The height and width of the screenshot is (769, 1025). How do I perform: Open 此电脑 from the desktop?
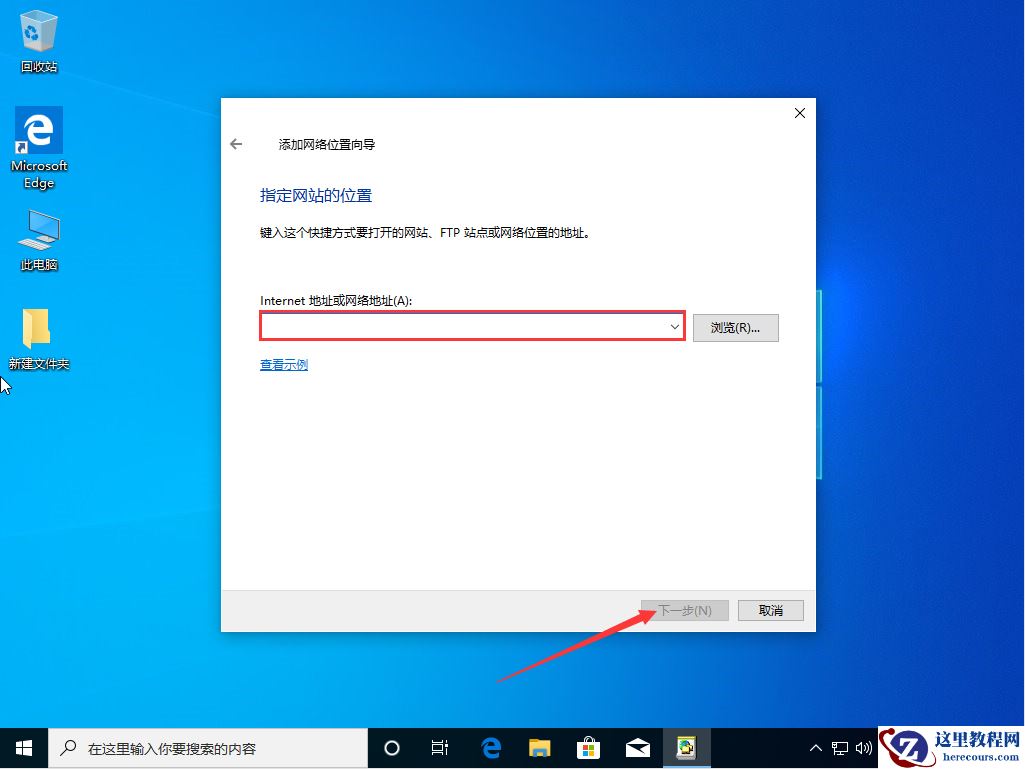(x=38, y=230)
